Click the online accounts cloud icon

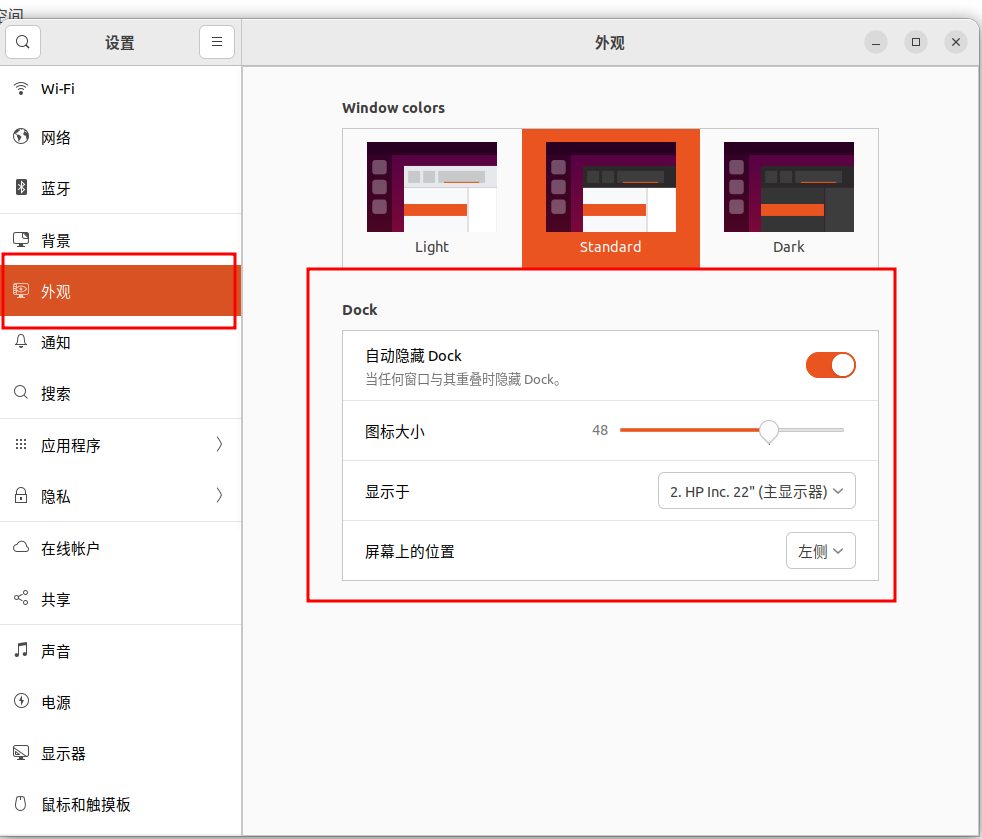pyautogui.click(x=20, y=548)
